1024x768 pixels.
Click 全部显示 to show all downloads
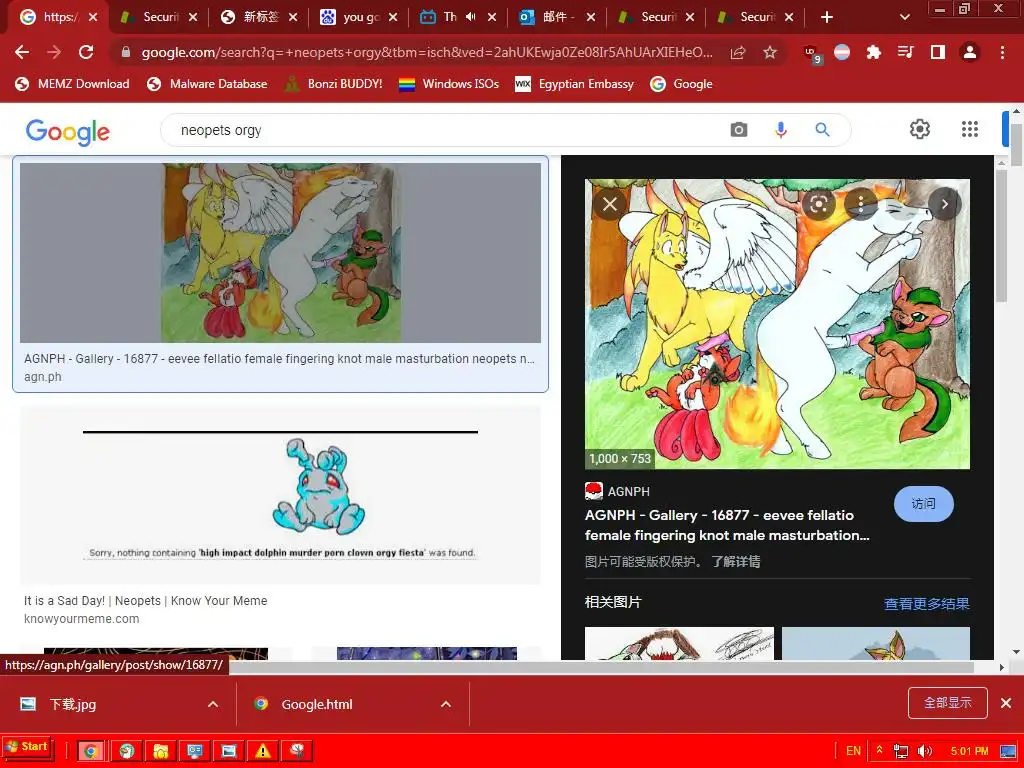point(948,703)
